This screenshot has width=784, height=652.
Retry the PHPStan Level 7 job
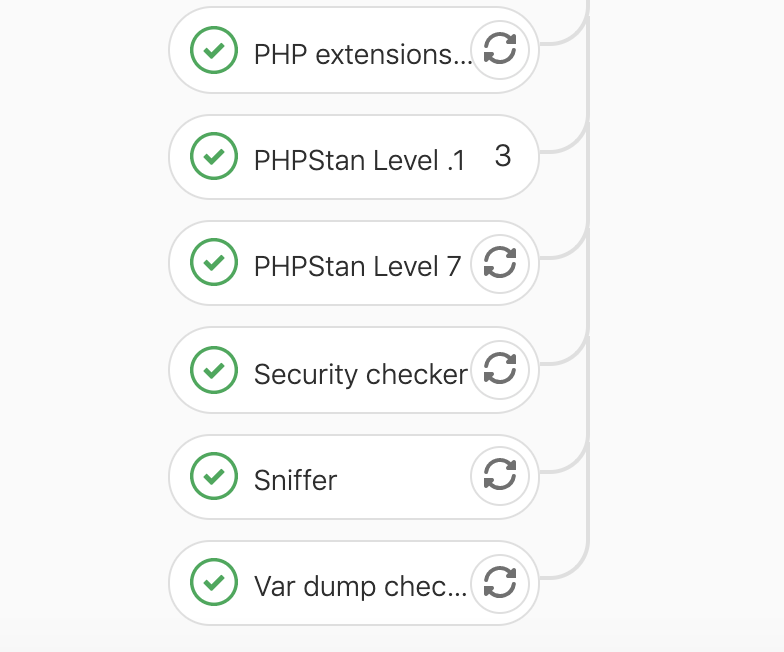500,263
